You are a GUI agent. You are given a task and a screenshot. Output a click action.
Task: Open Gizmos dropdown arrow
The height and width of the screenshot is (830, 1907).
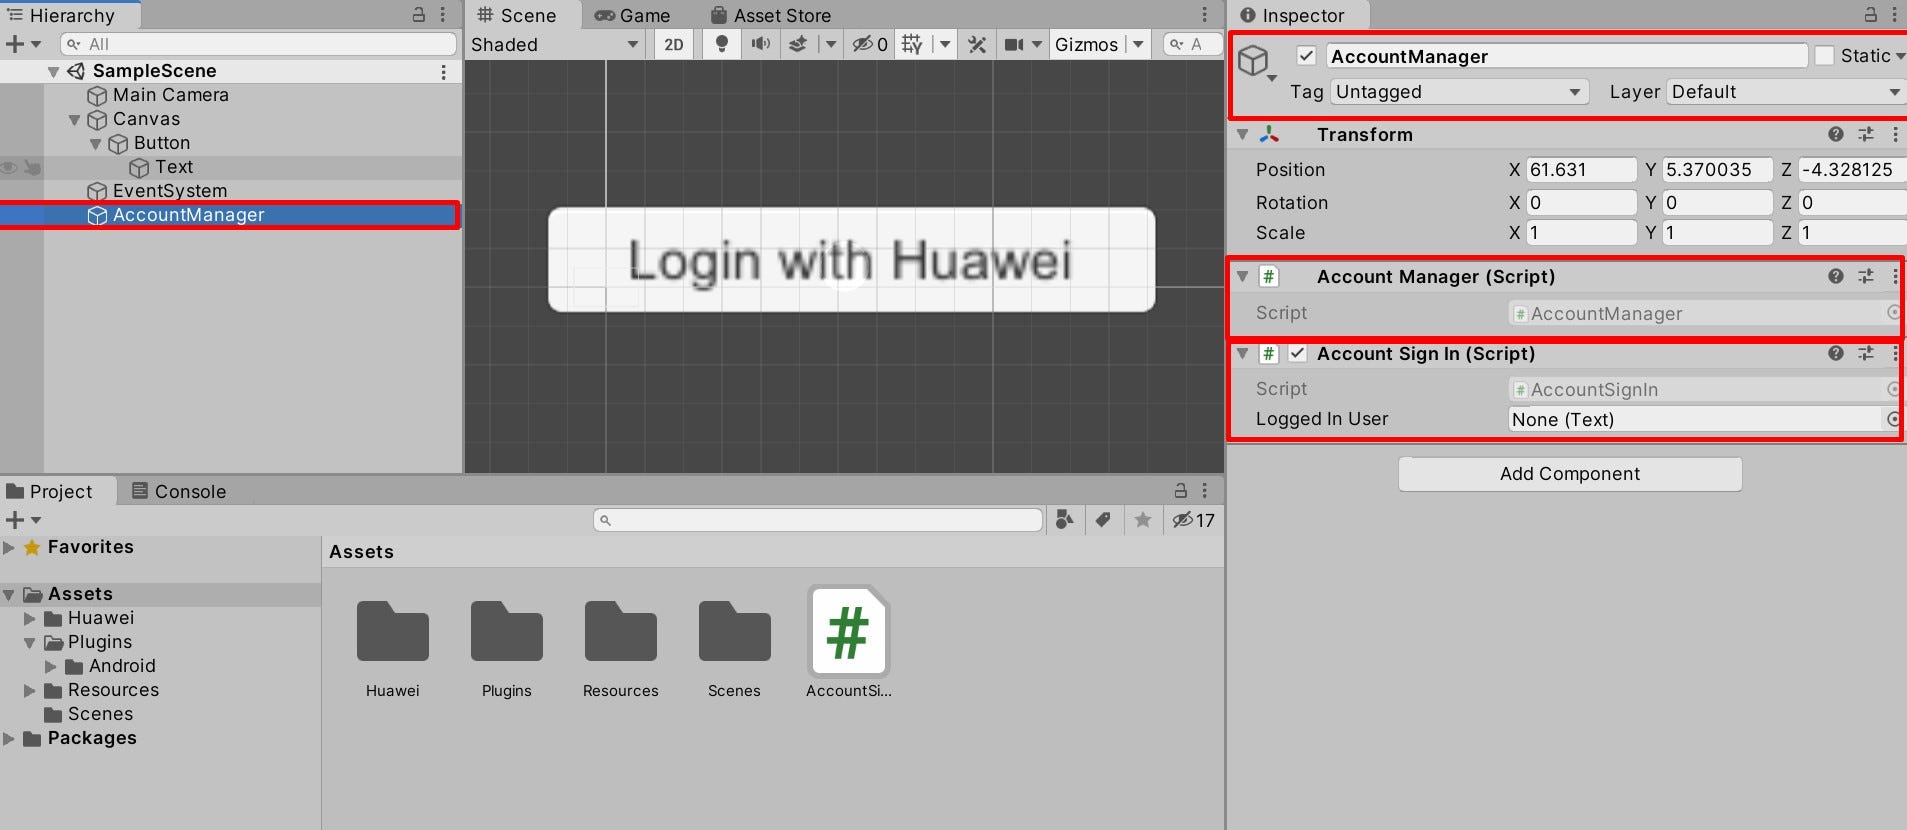pyautogui.click(x=1138, y=44)
